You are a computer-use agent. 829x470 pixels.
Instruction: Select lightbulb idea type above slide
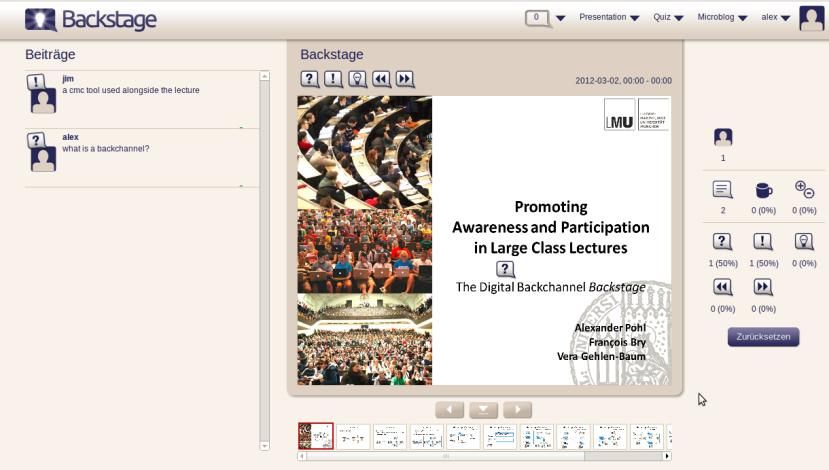tap(357, 79)
